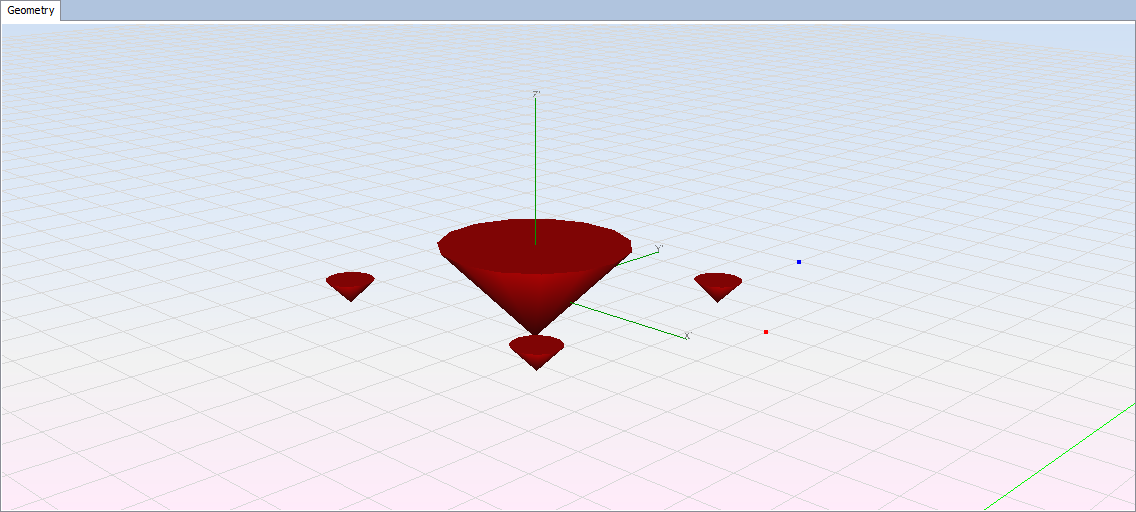The height and width of the screenshot is (512, 1136).
Task: Click the bottom tip of the front small cone
Action: pyautogui.click(x=537, y=368)
